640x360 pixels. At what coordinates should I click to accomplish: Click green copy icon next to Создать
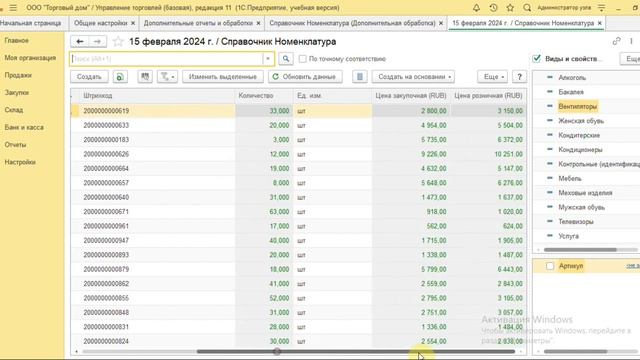[120, 77]
